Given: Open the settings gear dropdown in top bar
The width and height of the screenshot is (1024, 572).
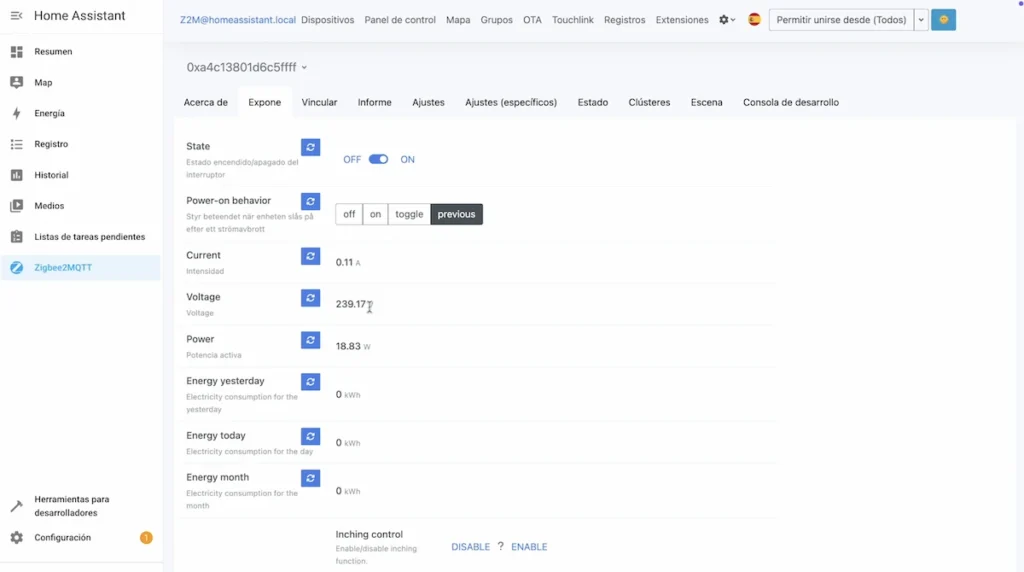Looking at the screenshot, I should pos(727,20).
